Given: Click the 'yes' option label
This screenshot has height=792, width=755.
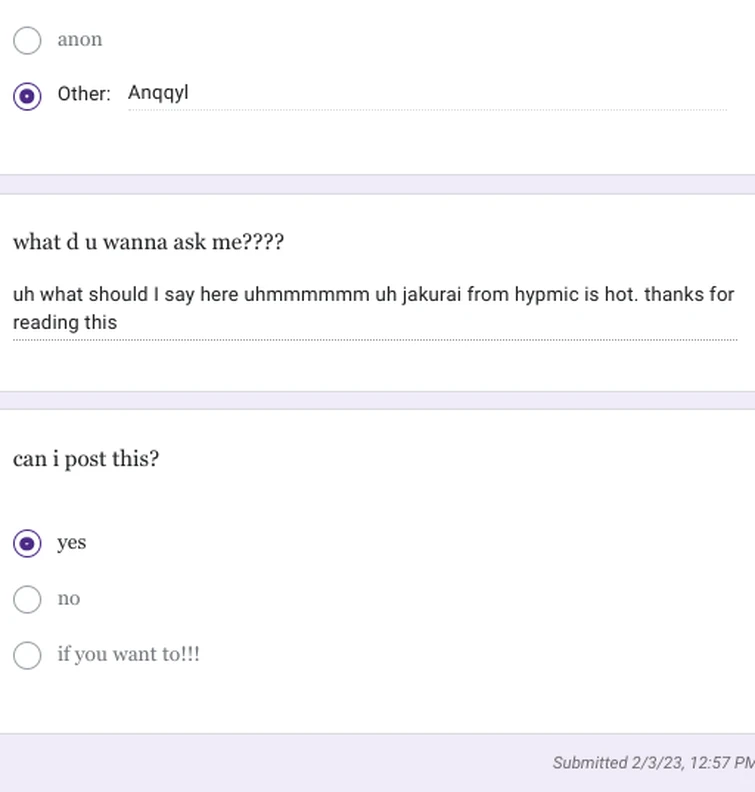Looking at the screenshot, I should (72, 542).
